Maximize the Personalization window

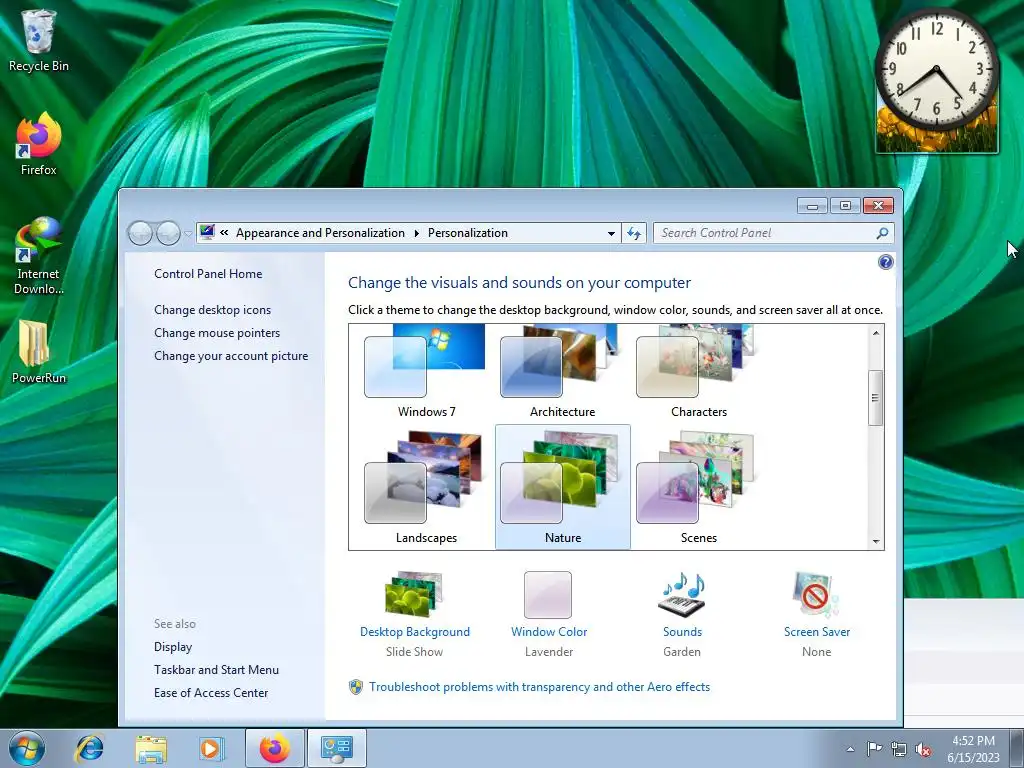click(845, 206)
